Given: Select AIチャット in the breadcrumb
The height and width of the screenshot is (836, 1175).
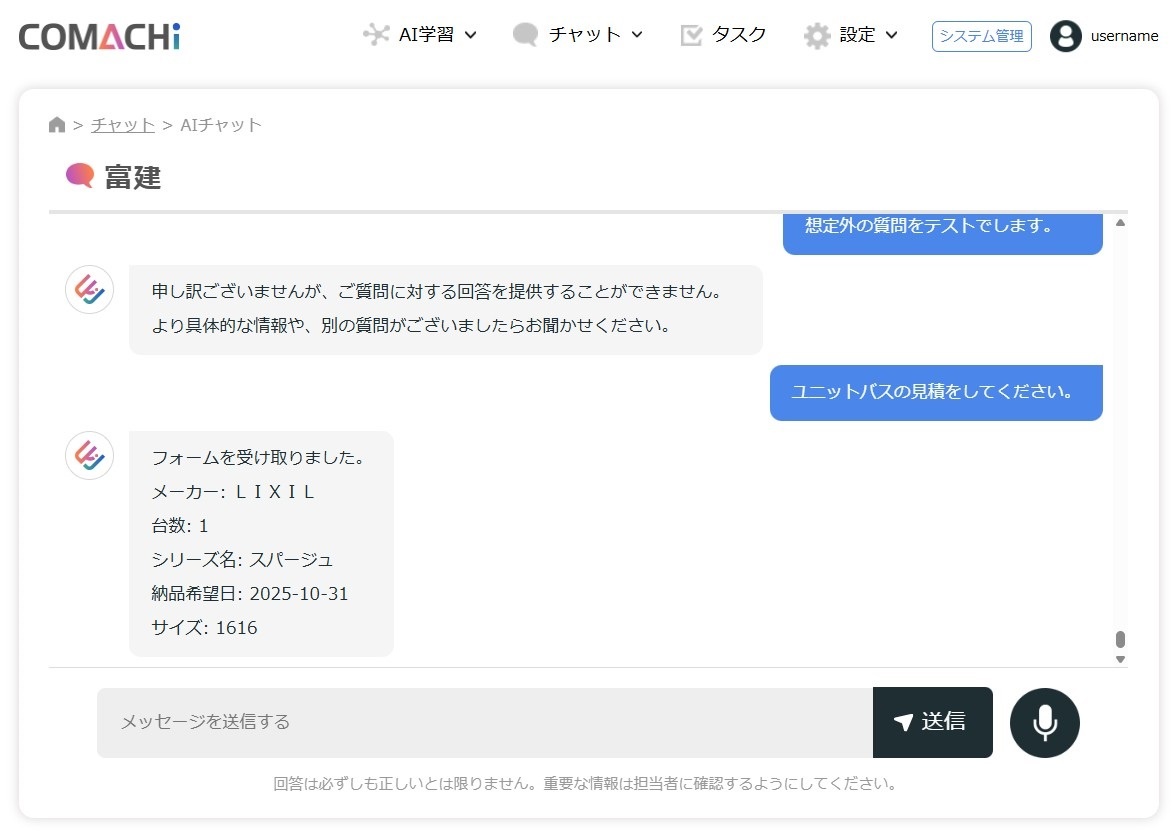Looking at the screenshot, I should click(218, 124).
